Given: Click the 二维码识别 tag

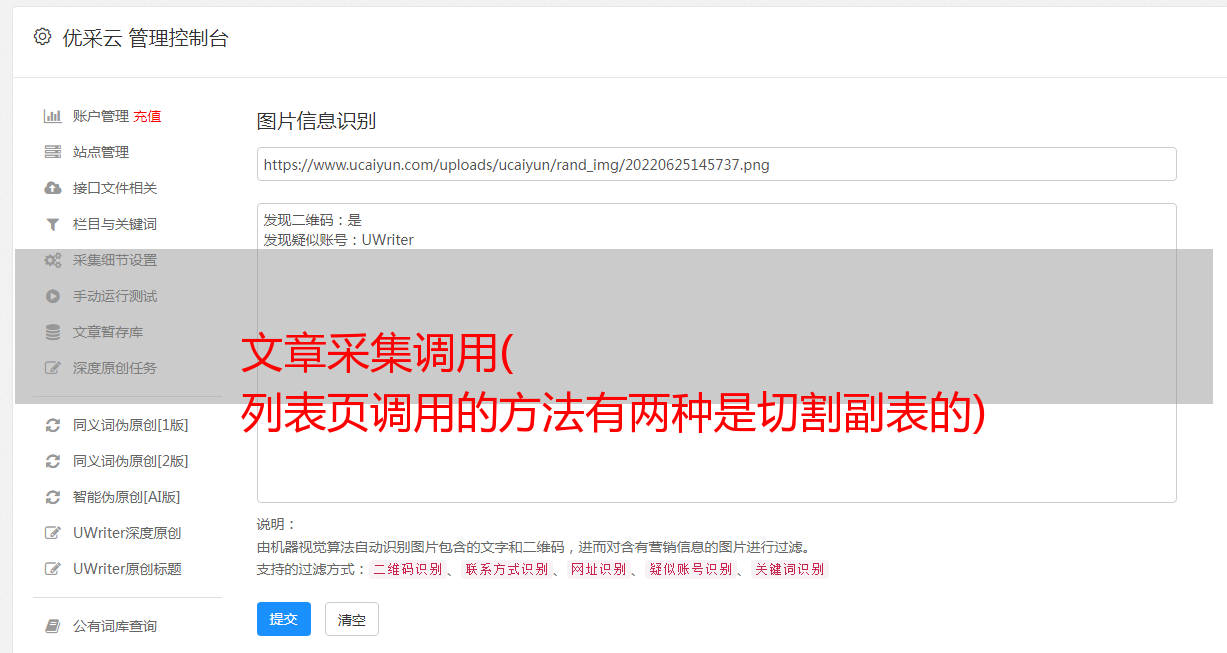Looking at the screenshot, I should pos(407,569).
